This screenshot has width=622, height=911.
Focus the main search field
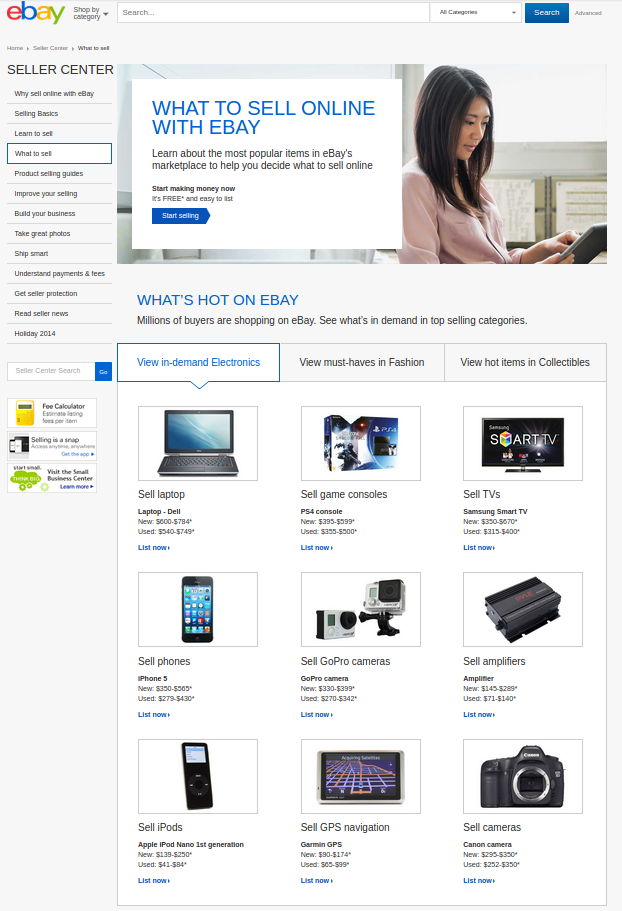click(273, 12)
